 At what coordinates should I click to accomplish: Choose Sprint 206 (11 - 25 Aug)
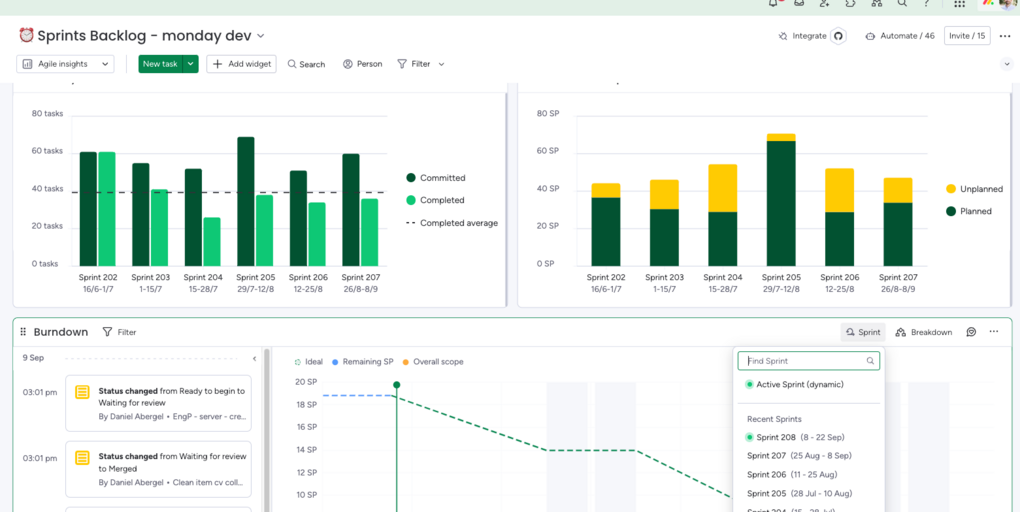point(792,474)
